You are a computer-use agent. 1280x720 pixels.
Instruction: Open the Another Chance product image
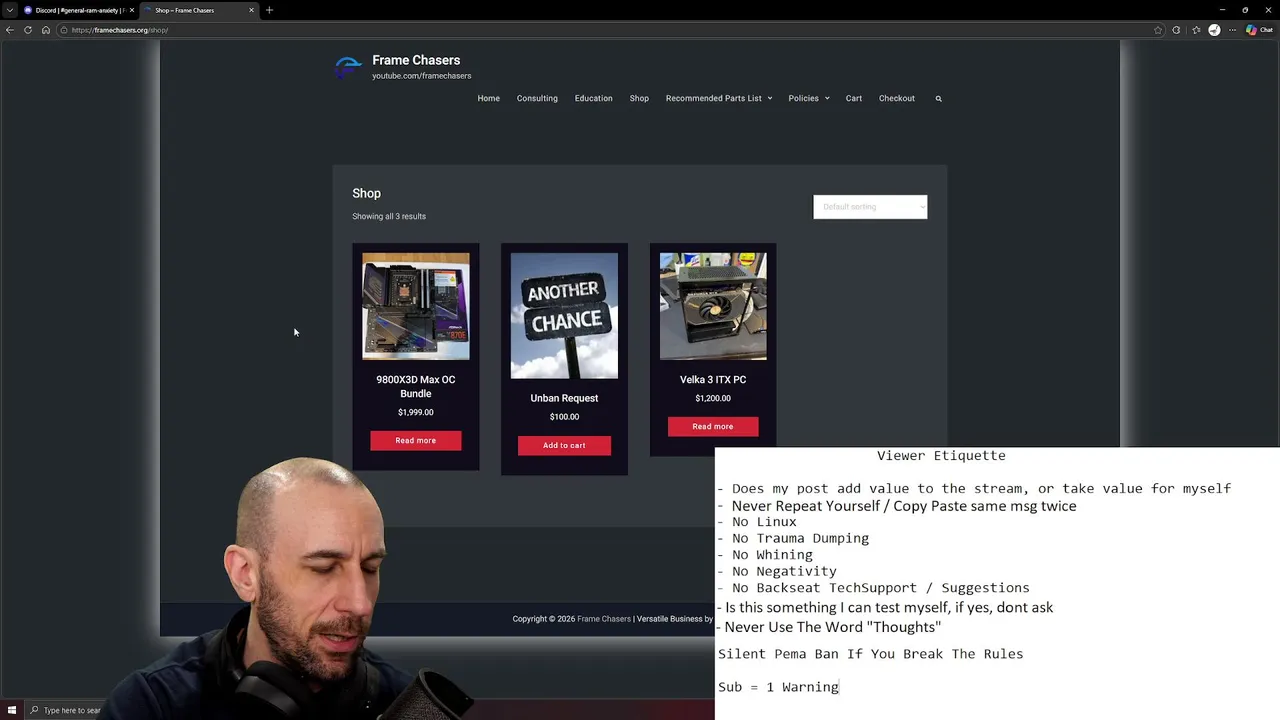coord(564,316)
